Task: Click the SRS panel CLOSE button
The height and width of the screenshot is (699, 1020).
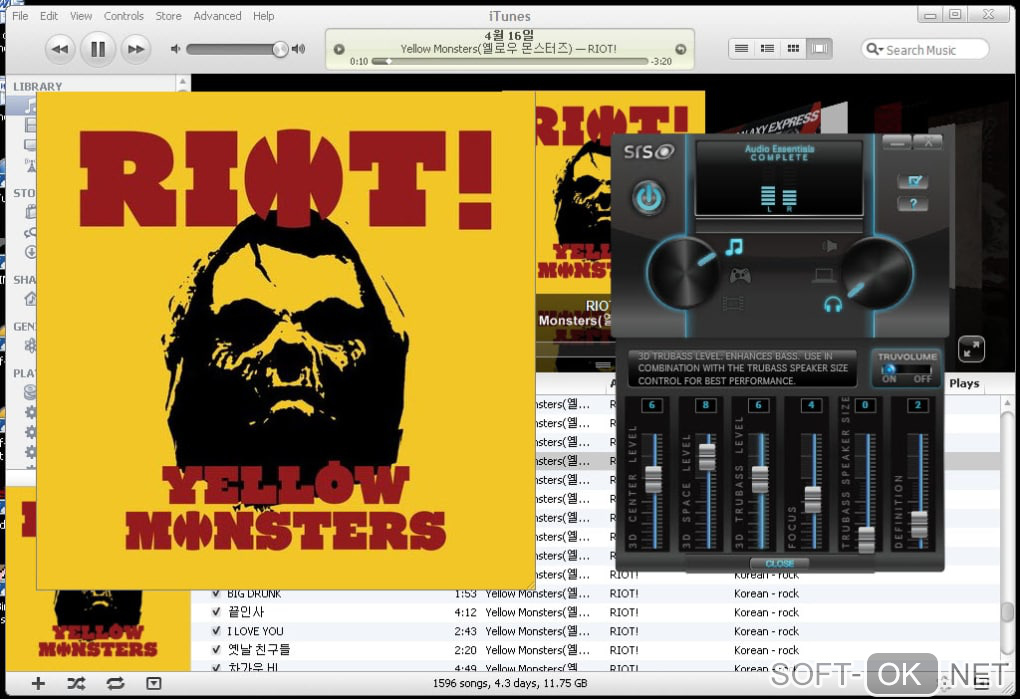Action: 779,563
